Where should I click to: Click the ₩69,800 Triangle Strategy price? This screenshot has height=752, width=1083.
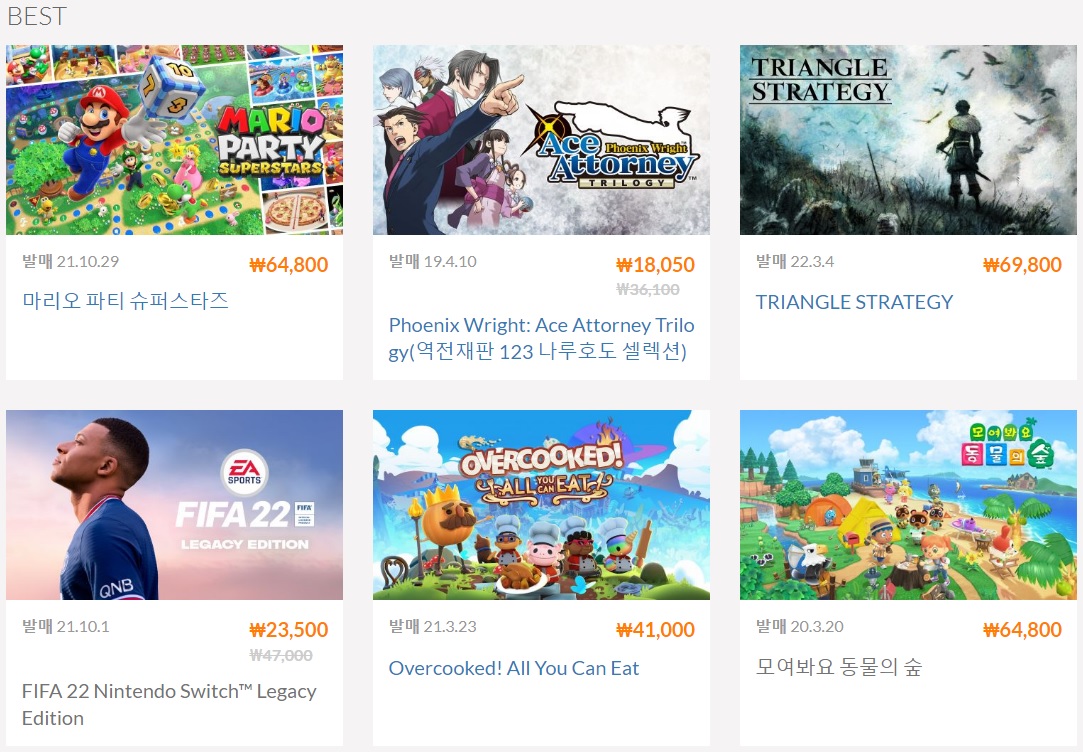1022,264
